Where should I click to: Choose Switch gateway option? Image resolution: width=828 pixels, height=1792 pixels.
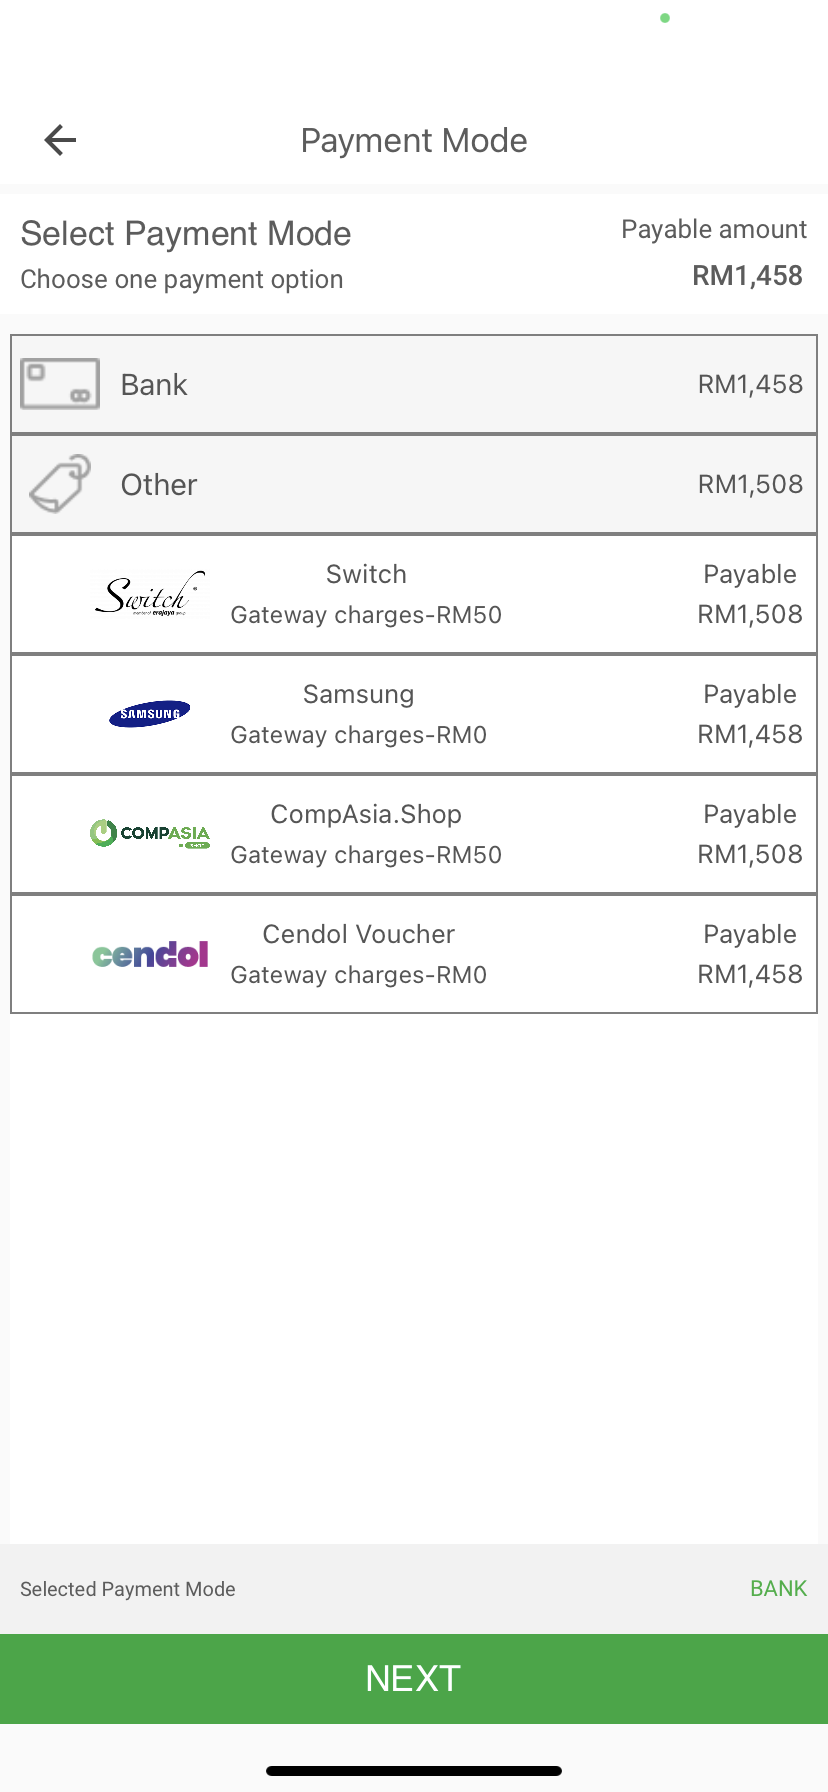click(366, 594)
